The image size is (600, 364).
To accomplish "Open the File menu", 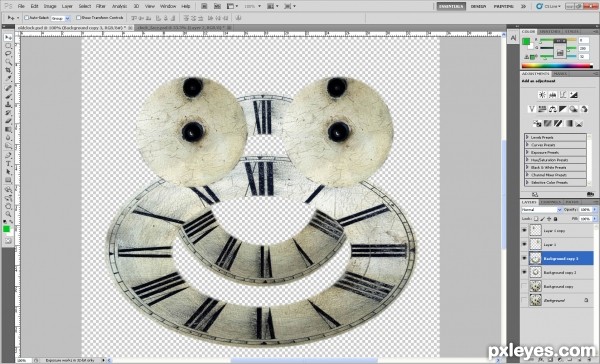I will pyautogui.click(x=21, y=7).
